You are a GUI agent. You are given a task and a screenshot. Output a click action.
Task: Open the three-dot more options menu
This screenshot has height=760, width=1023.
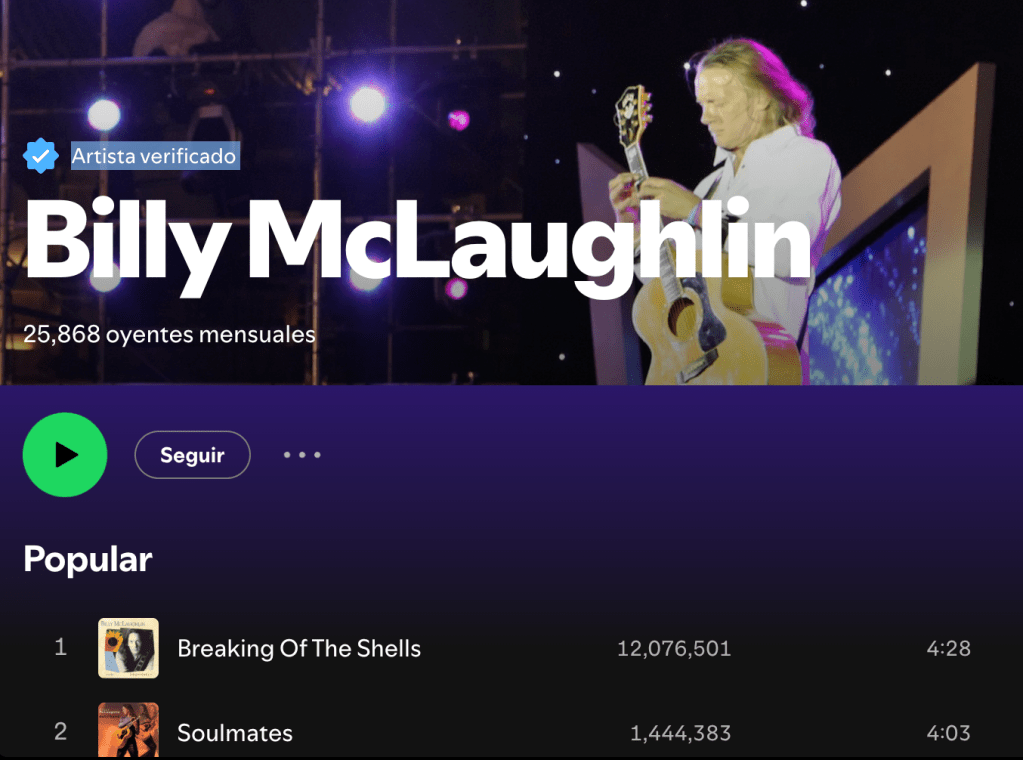[x=302, y=455]
